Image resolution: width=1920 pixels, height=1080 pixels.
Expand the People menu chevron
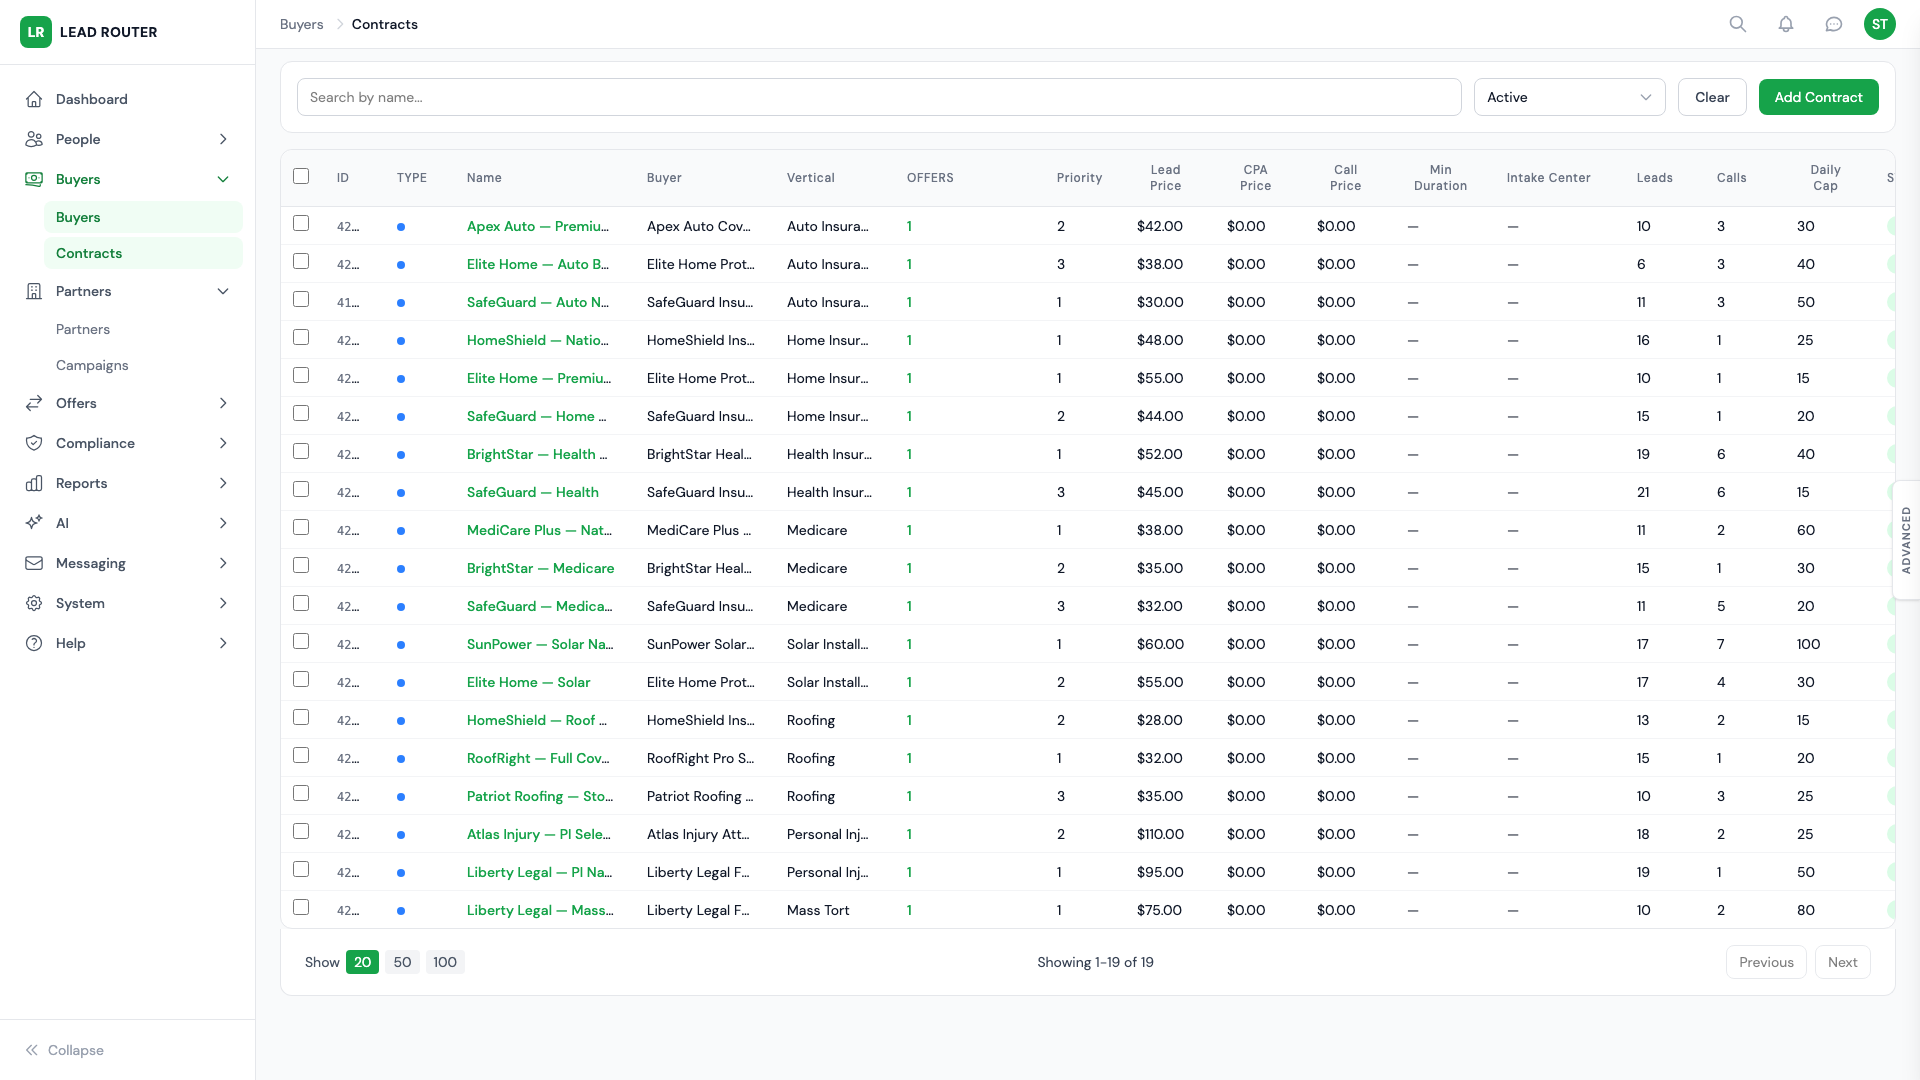click(x=223, y=139)
